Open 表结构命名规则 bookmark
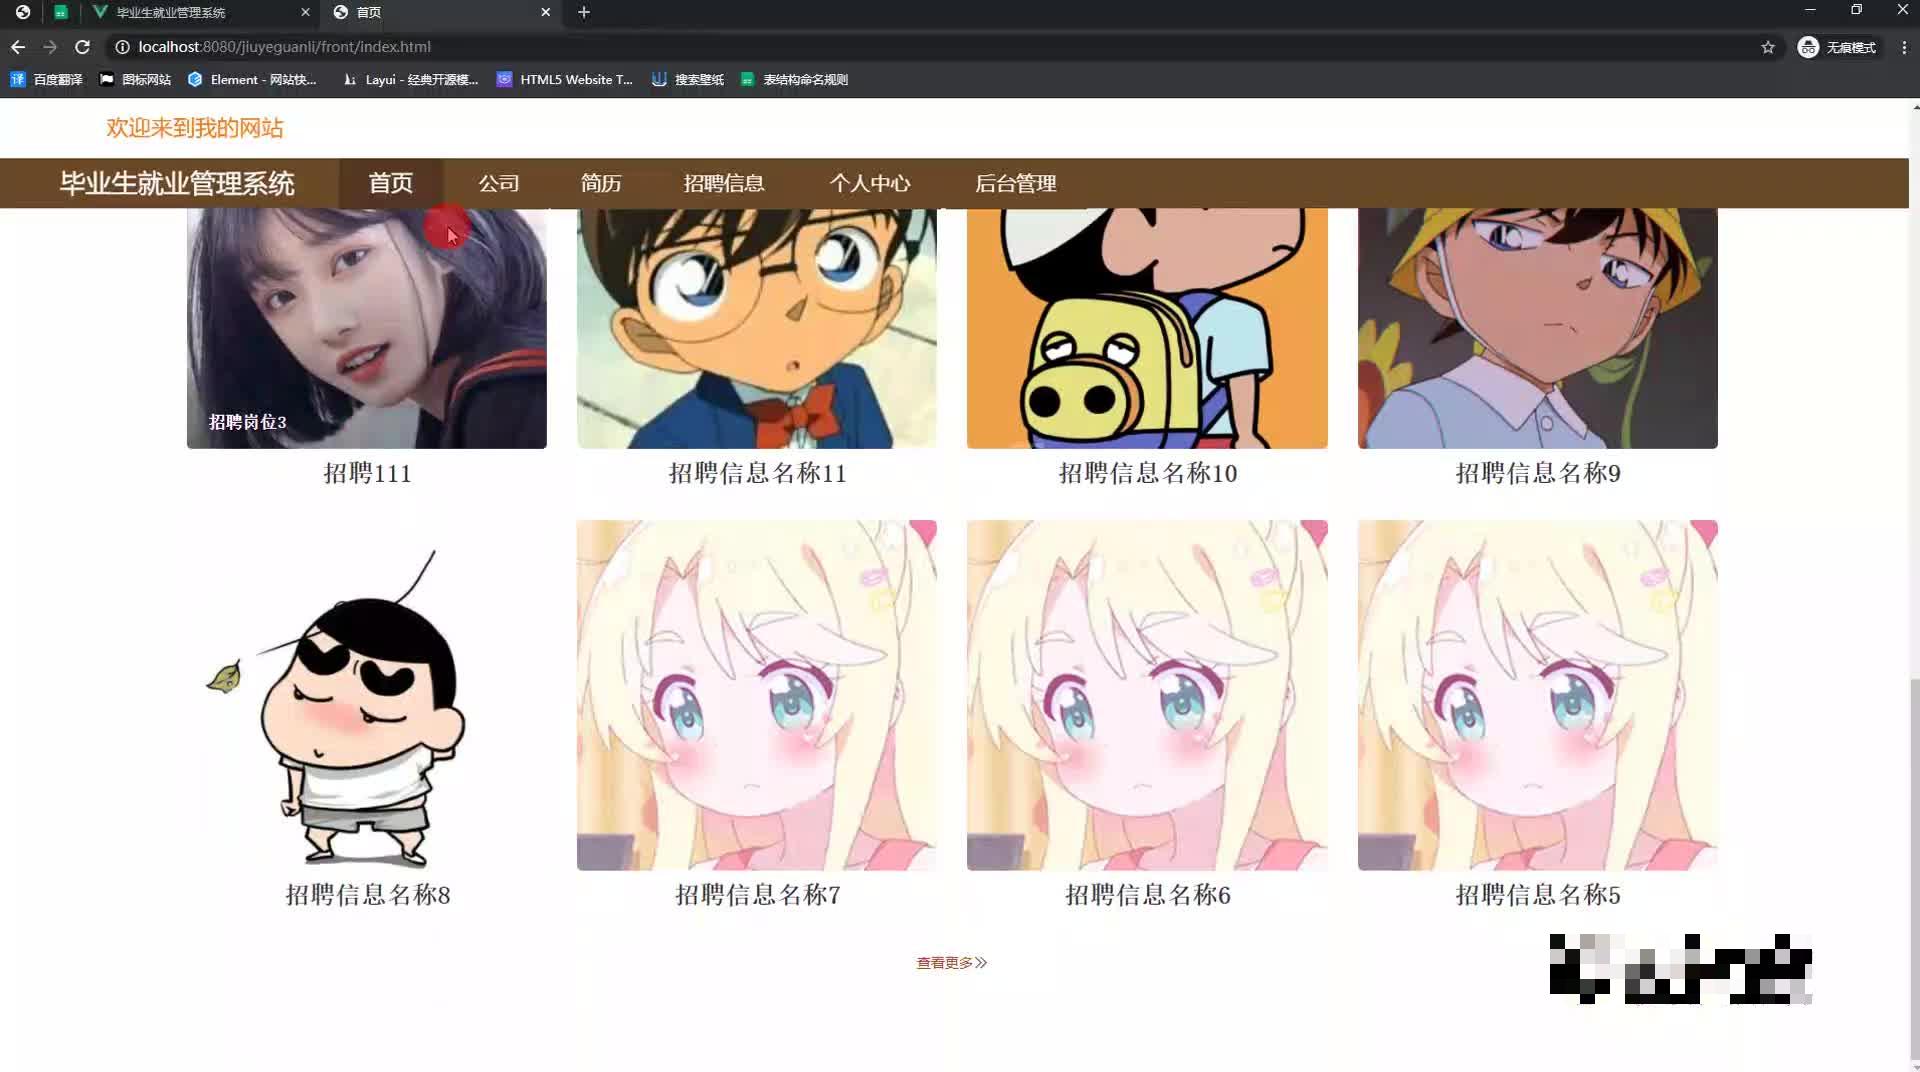 tap(794, 79)
